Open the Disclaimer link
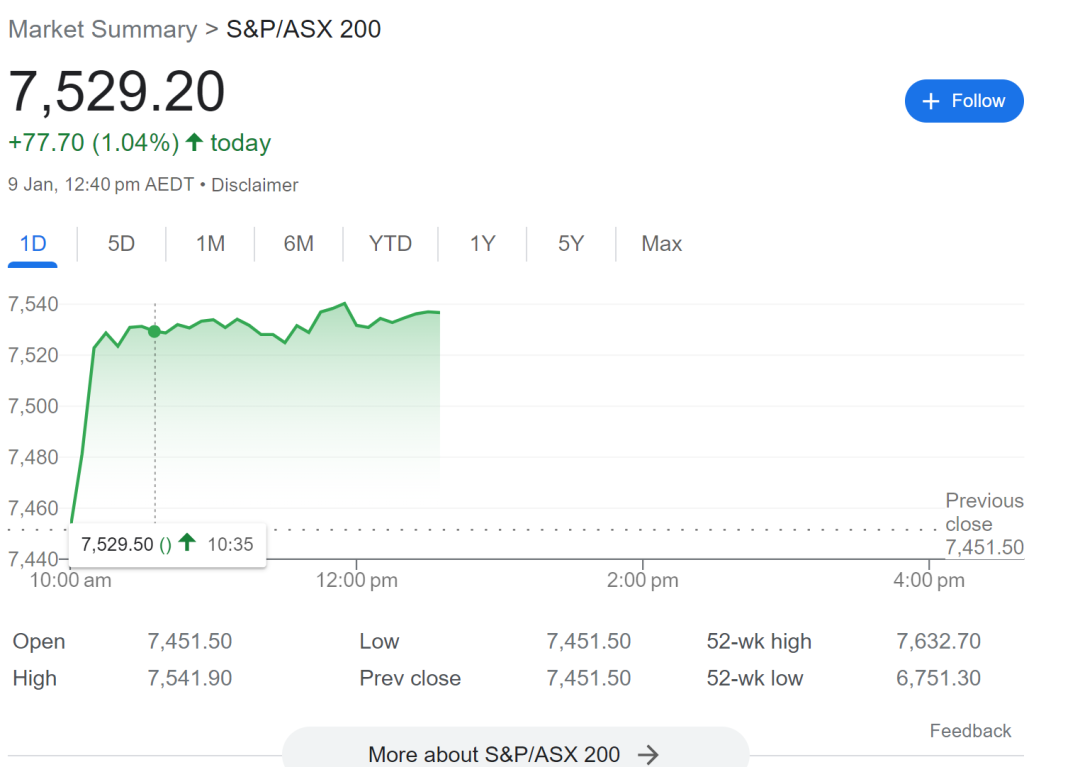 click(255, 185)
